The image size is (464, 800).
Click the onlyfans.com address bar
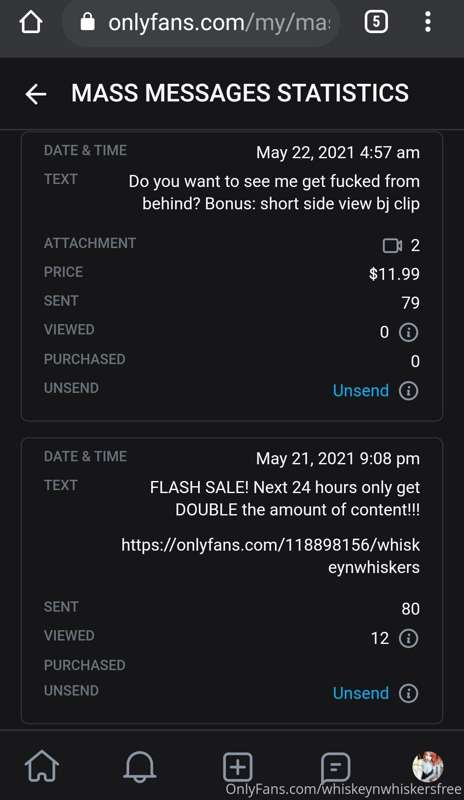pos(202,22)
